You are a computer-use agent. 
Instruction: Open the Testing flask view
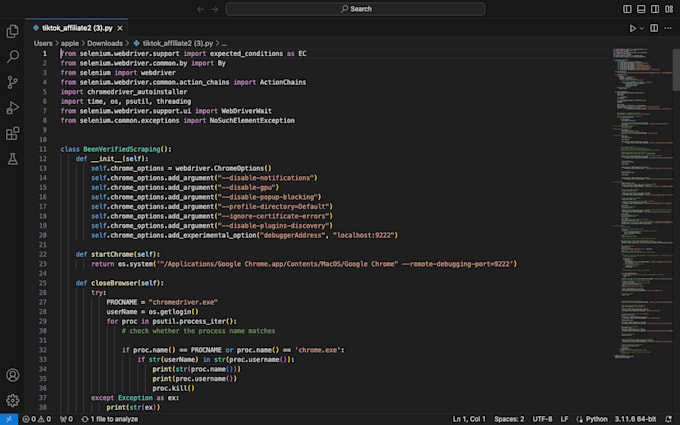click(13, 159)
